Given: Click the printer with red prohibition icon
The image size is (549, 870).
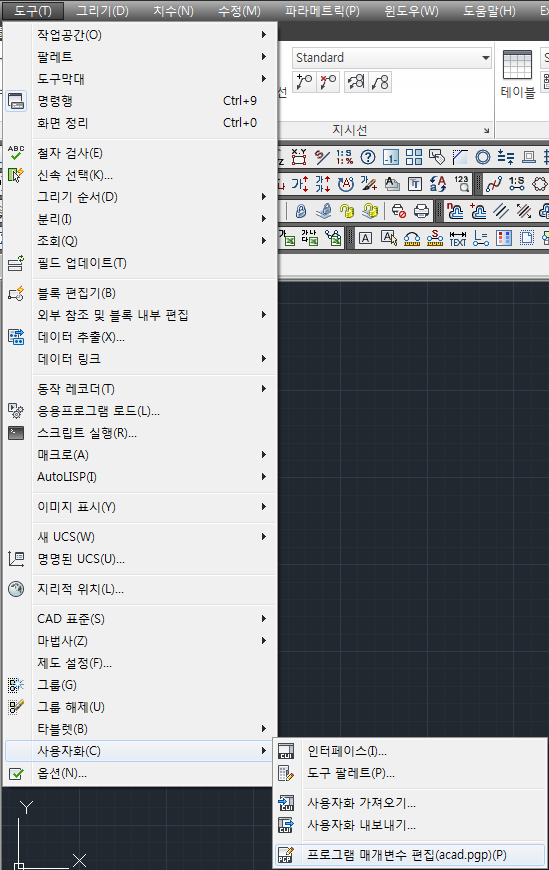Looking at the screenshot, I should (399, 211).
